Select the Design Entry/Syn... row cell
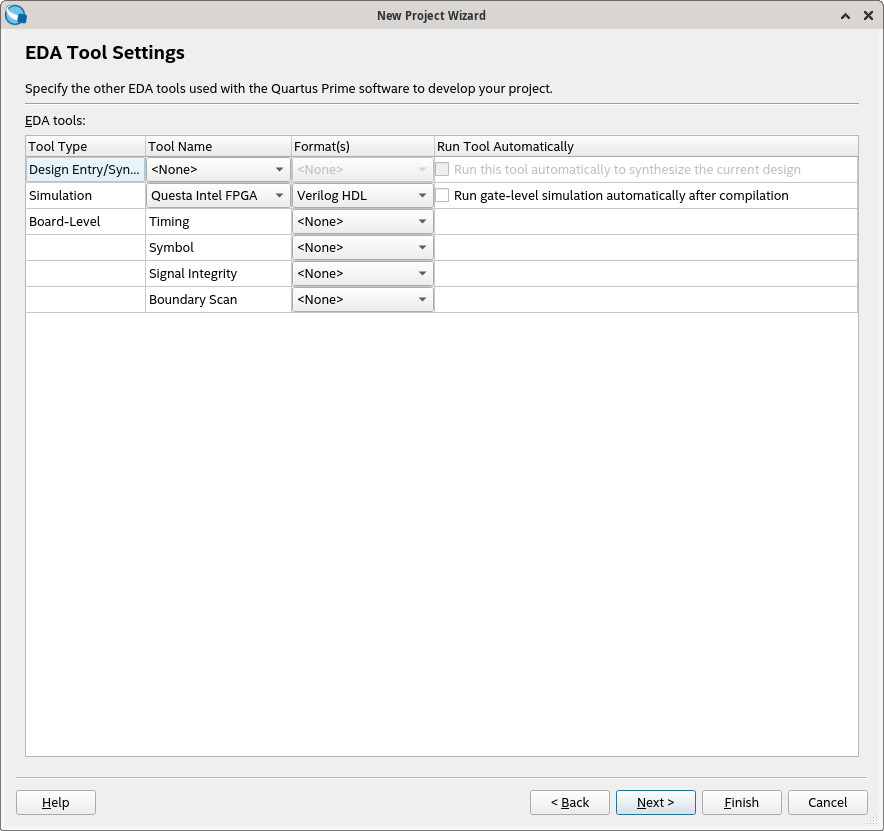Viewport: 884px width, 831px height. (x=85, y=169)
